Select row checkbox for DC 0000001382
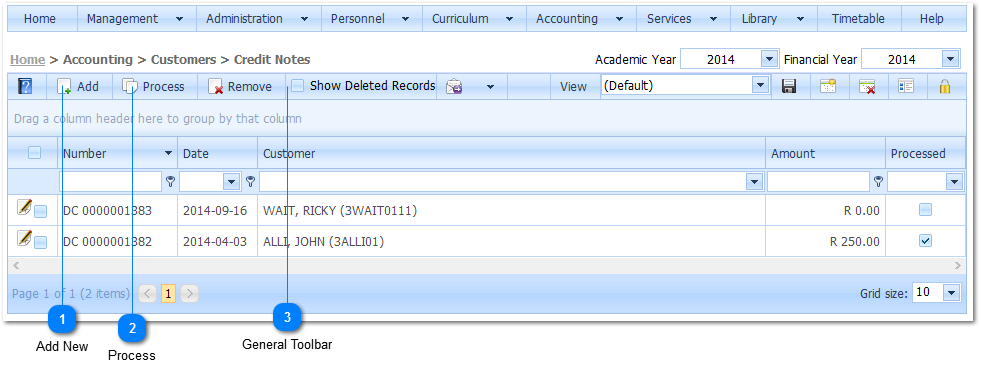This screenshot has width=981, height=379. [40, 243]
